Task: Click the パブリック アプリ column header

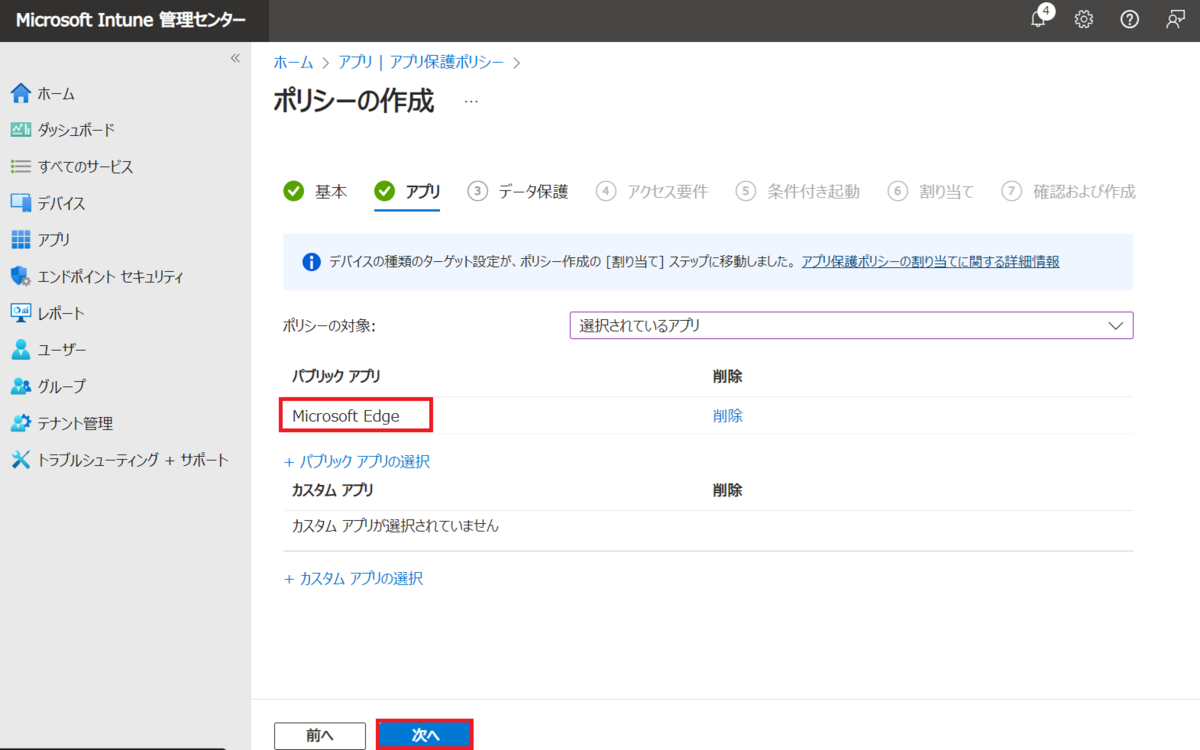Action: tap(336, 377)
